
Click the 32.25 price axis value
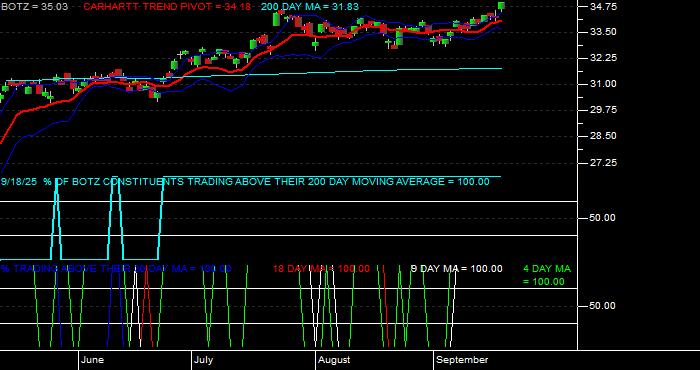(603, 58)
